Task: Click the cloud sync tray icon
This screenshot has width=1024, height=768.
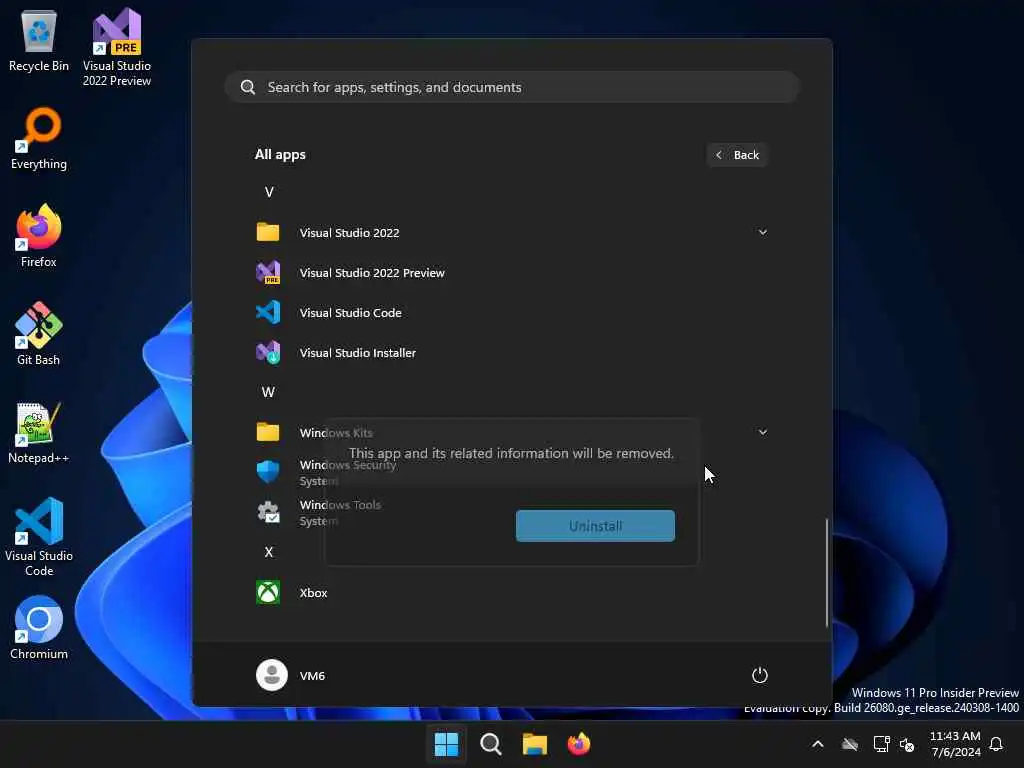Action: 850,744
